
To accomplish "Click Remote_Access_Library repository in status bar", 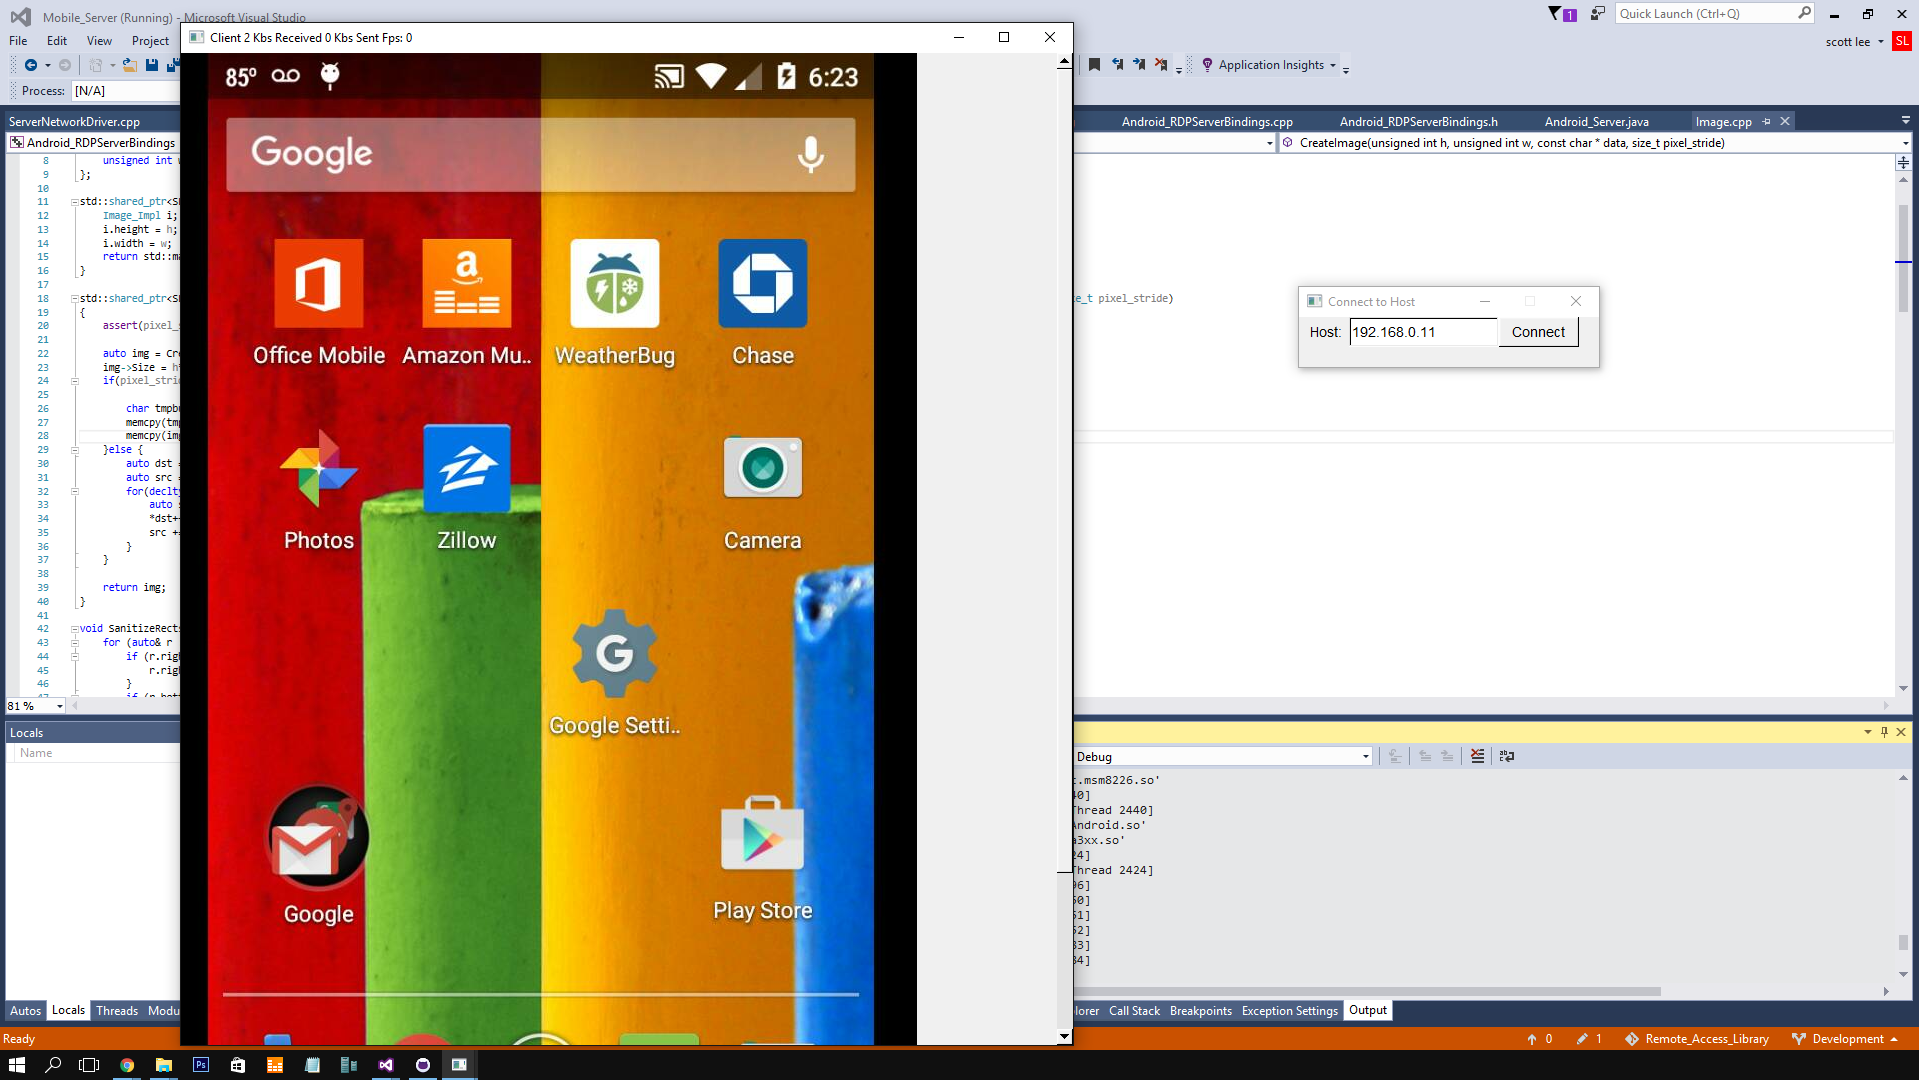I will [1696, 1039].
